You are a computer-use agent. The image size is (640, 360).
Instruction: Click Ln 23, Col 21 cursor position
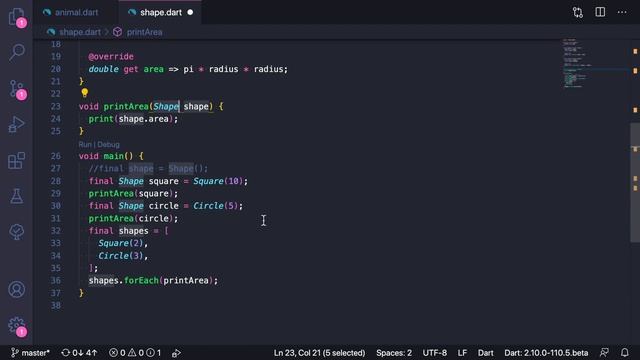coord(319,353)
